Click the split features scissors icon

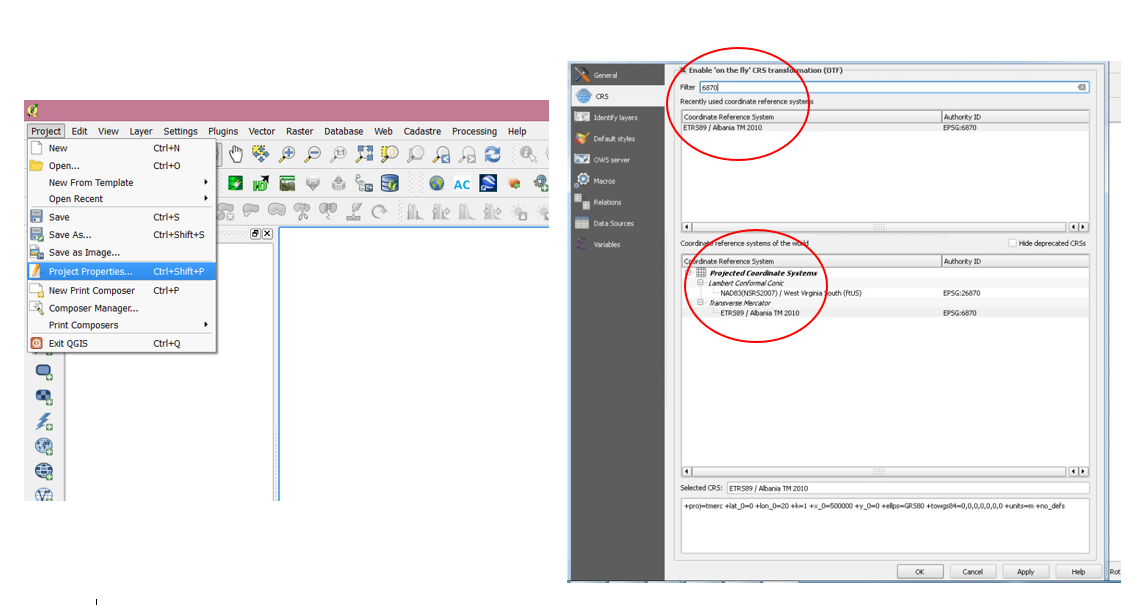coord(302,211)
